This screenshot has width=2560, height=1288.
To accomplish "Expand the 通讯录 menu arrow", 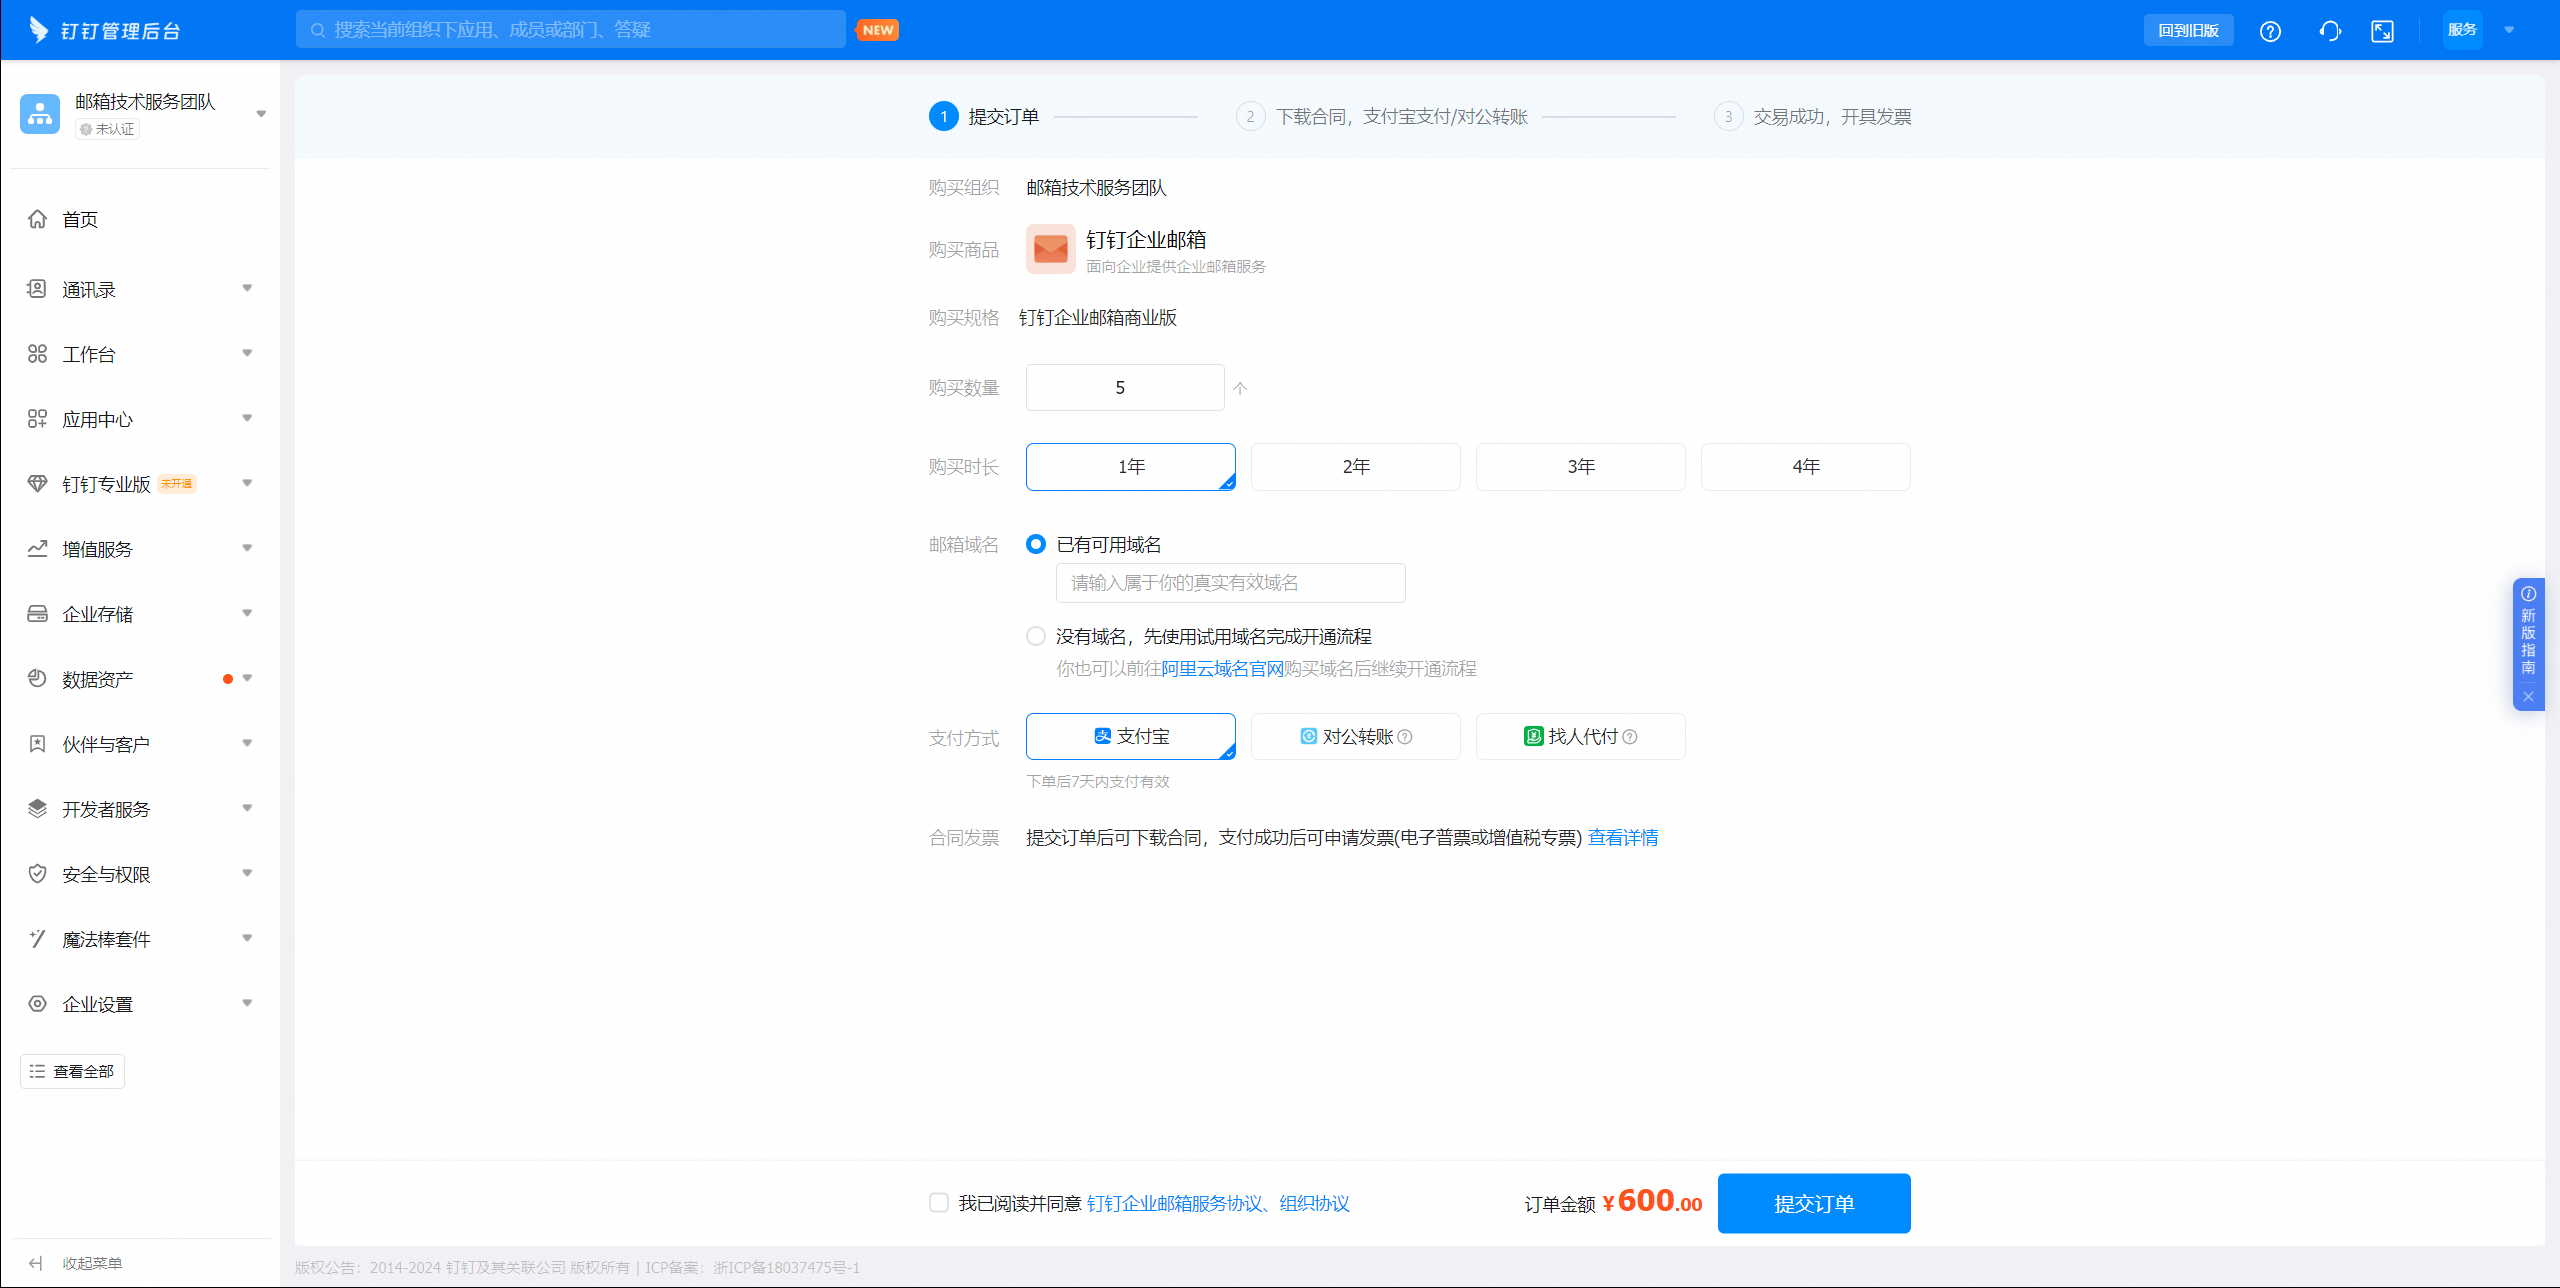I will 247,289.
